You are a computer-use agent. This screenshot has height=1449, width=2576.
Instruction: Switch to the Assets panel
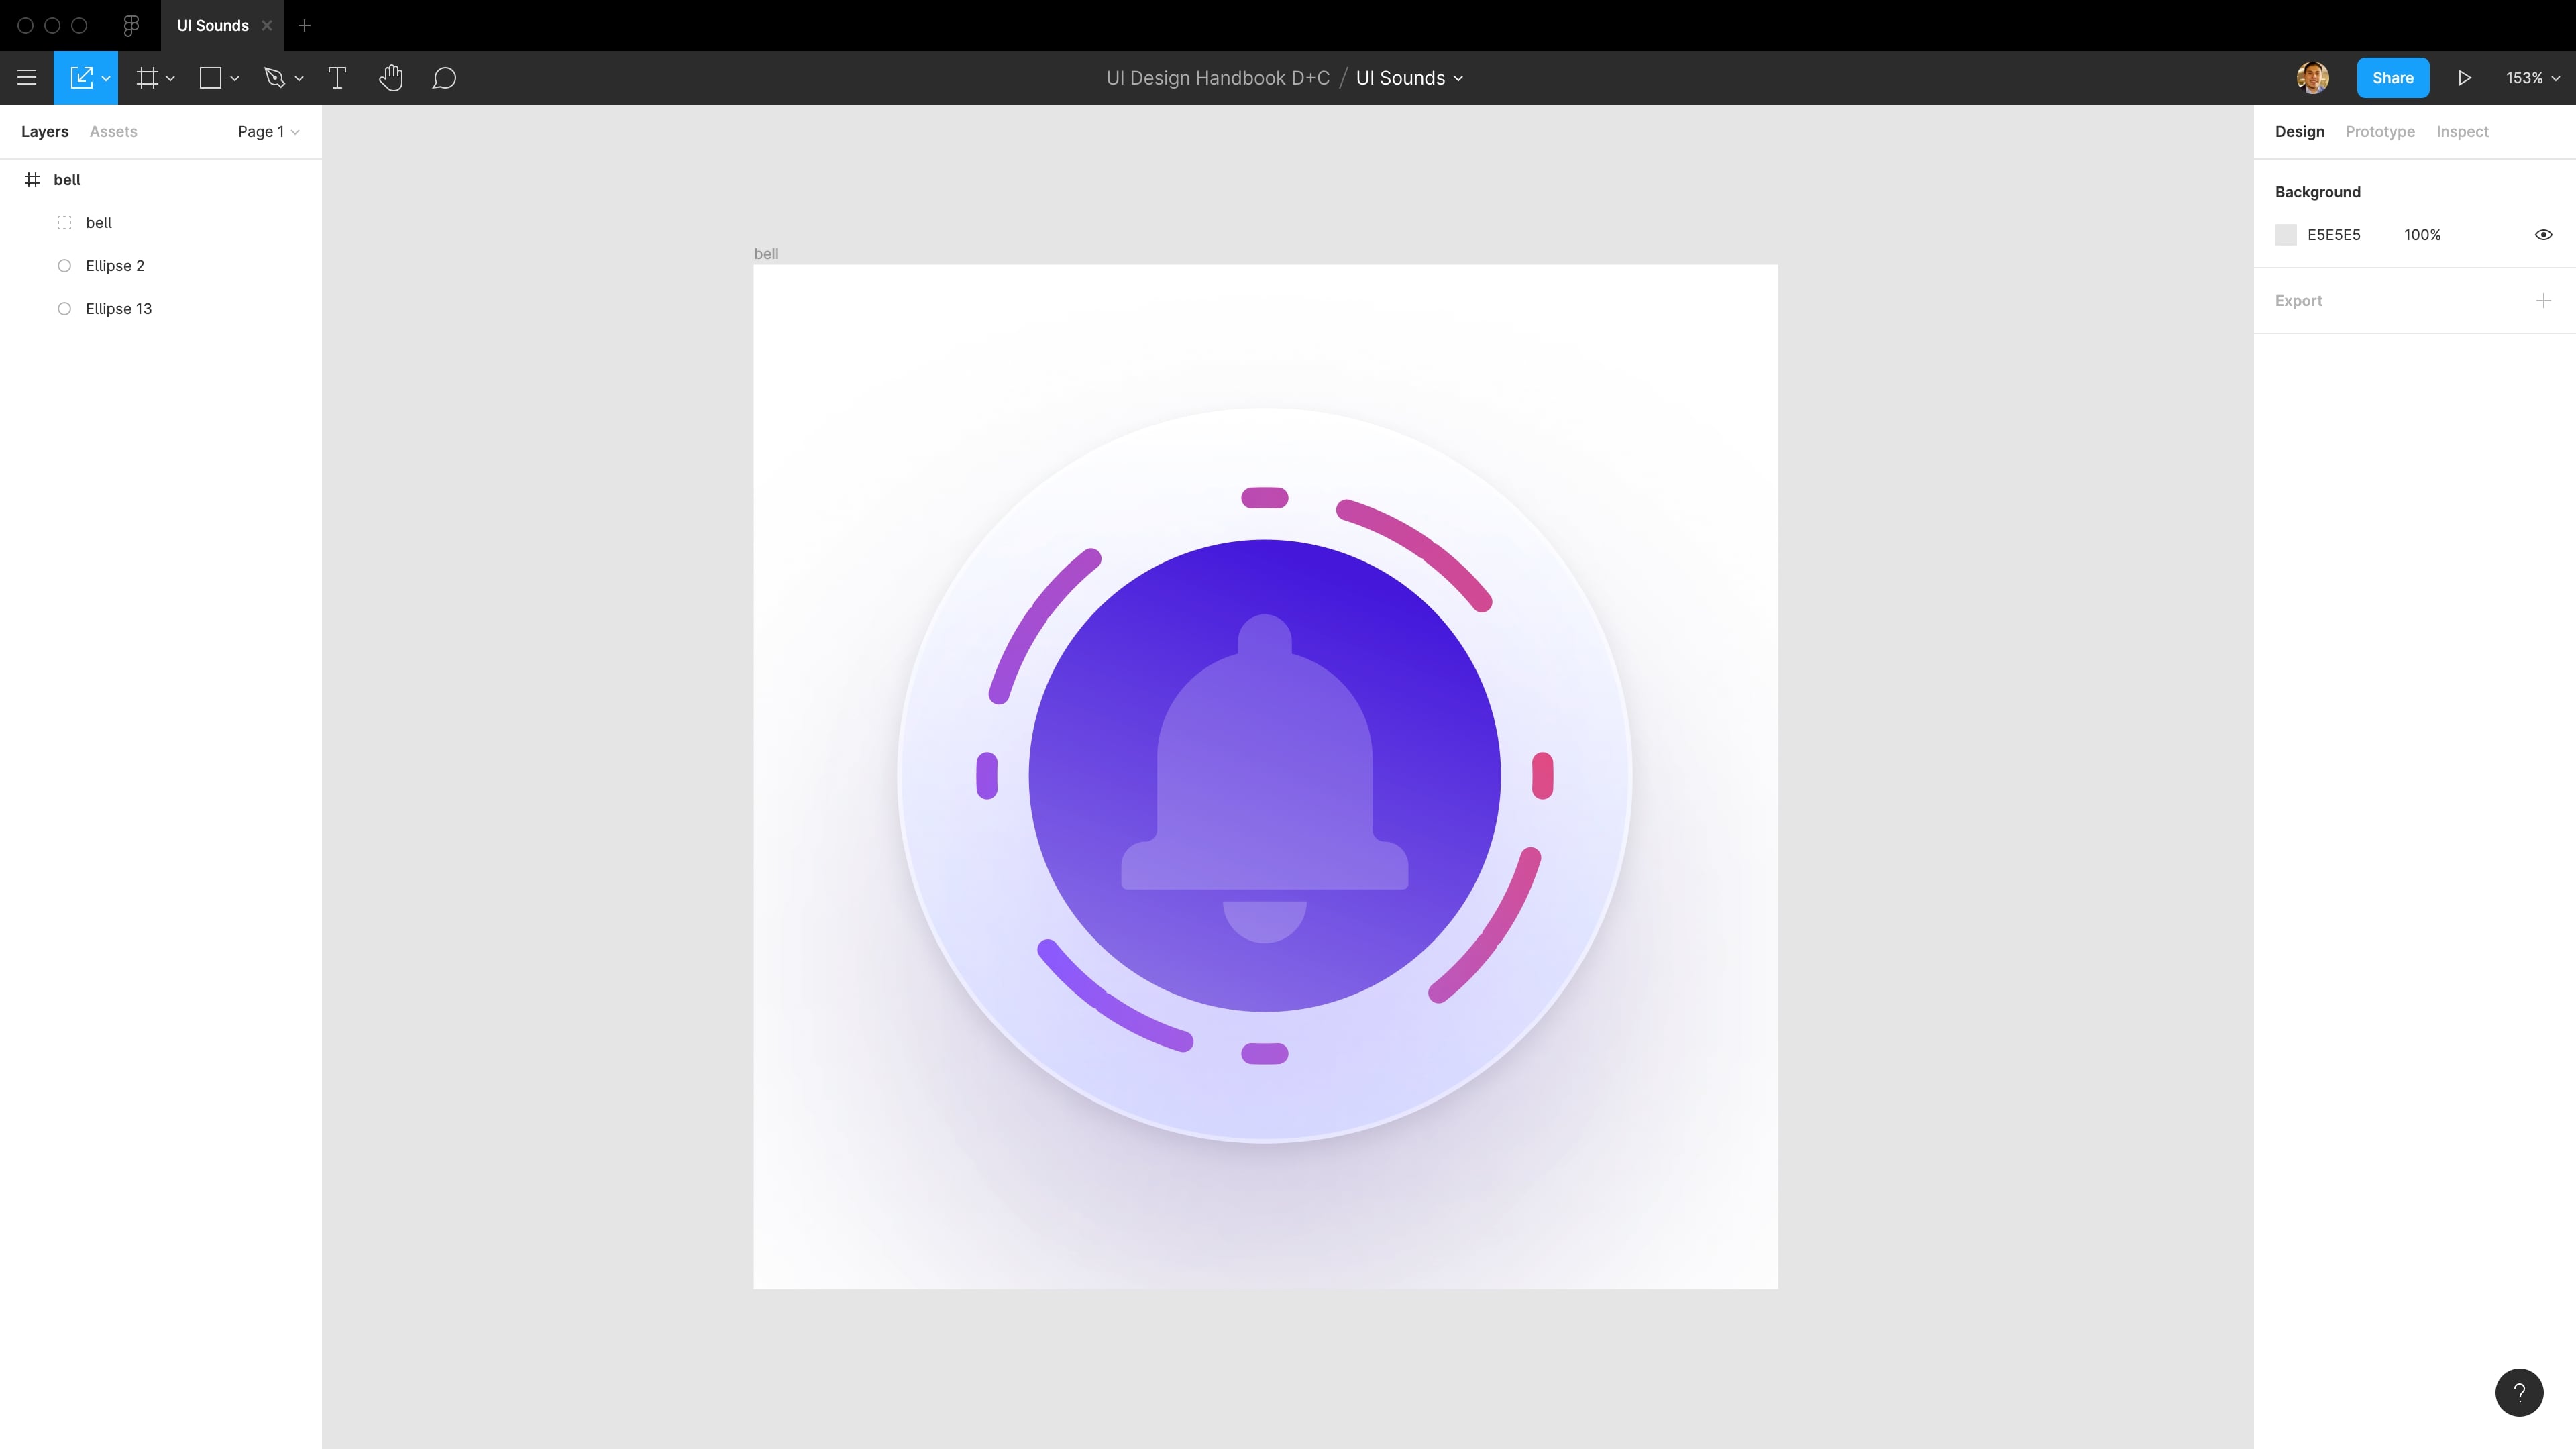(112, 131)
